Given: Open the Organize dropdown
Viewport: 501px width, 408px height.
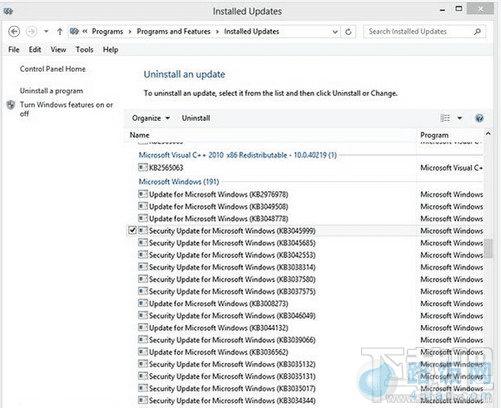Looking at the screenshot, I should tap(151, 118).
